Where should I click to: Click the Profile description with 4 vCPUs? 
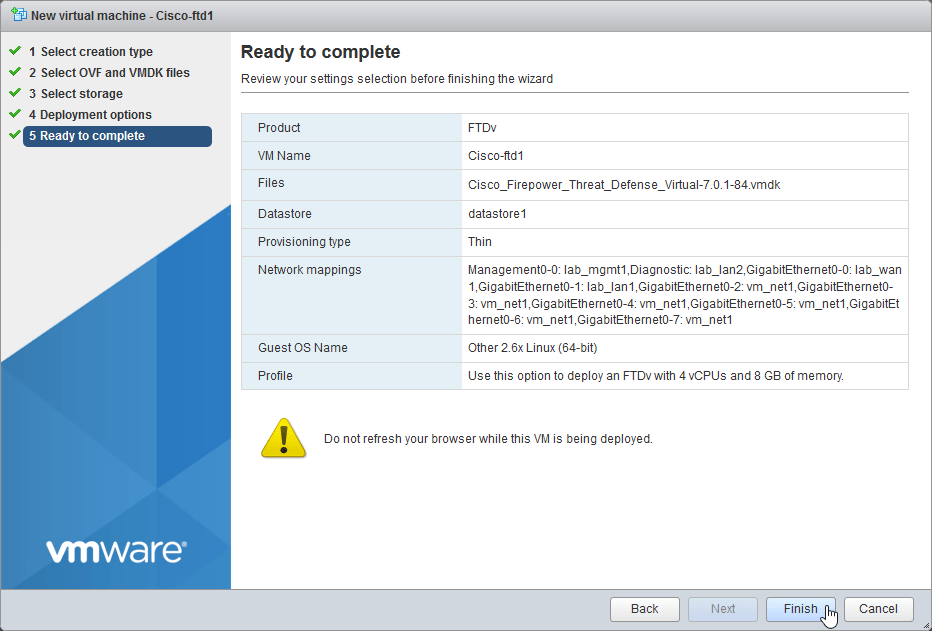(656, 376)
